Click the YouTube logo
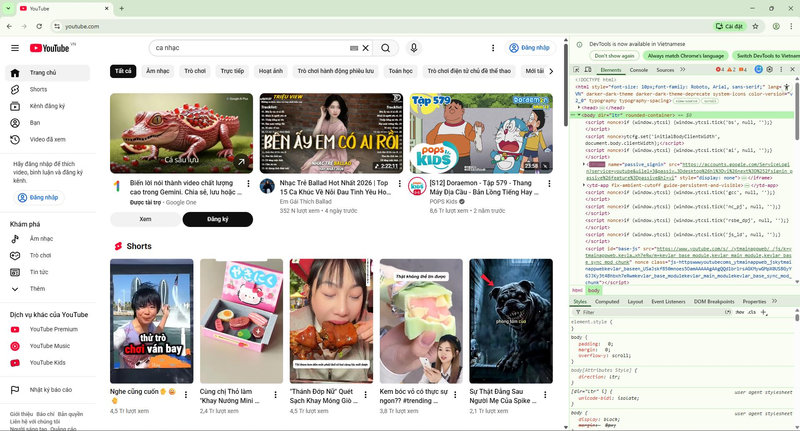Screen dimensions: 800x431 (49, 48)
